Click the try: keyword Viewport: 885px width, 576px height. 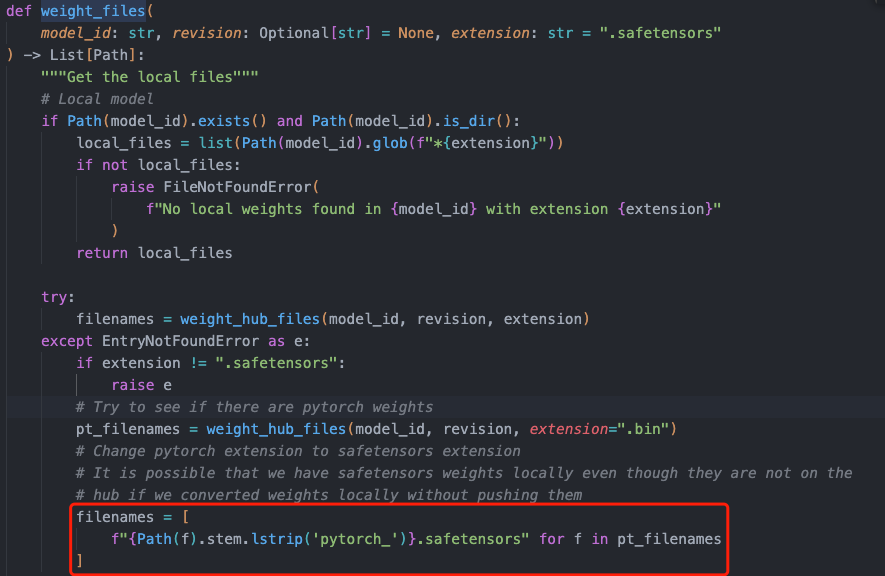click(58, 297)
